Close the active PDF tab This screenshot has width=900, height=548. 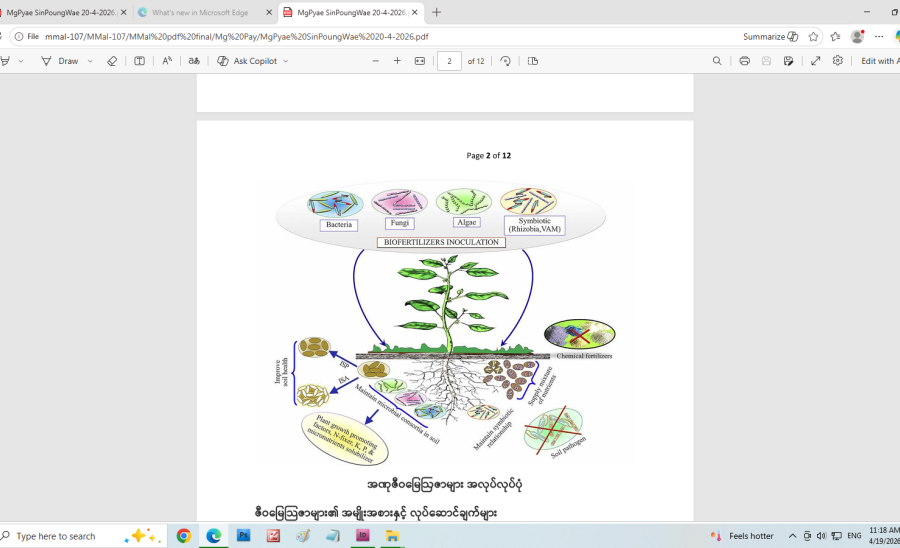(x=415, y=12)
